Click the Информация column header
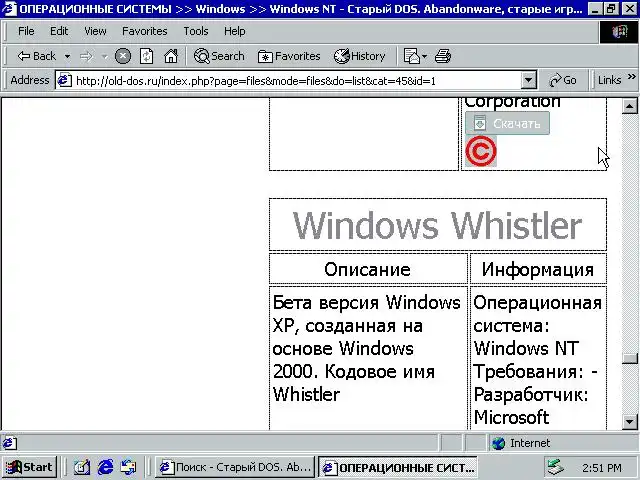640x480 pixels. (x=538, y=269)
